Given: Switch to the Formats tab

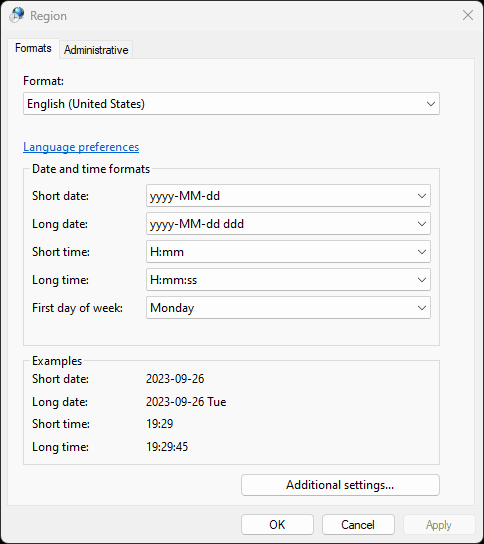Looking at the screenshot, I should coord(33,48).
